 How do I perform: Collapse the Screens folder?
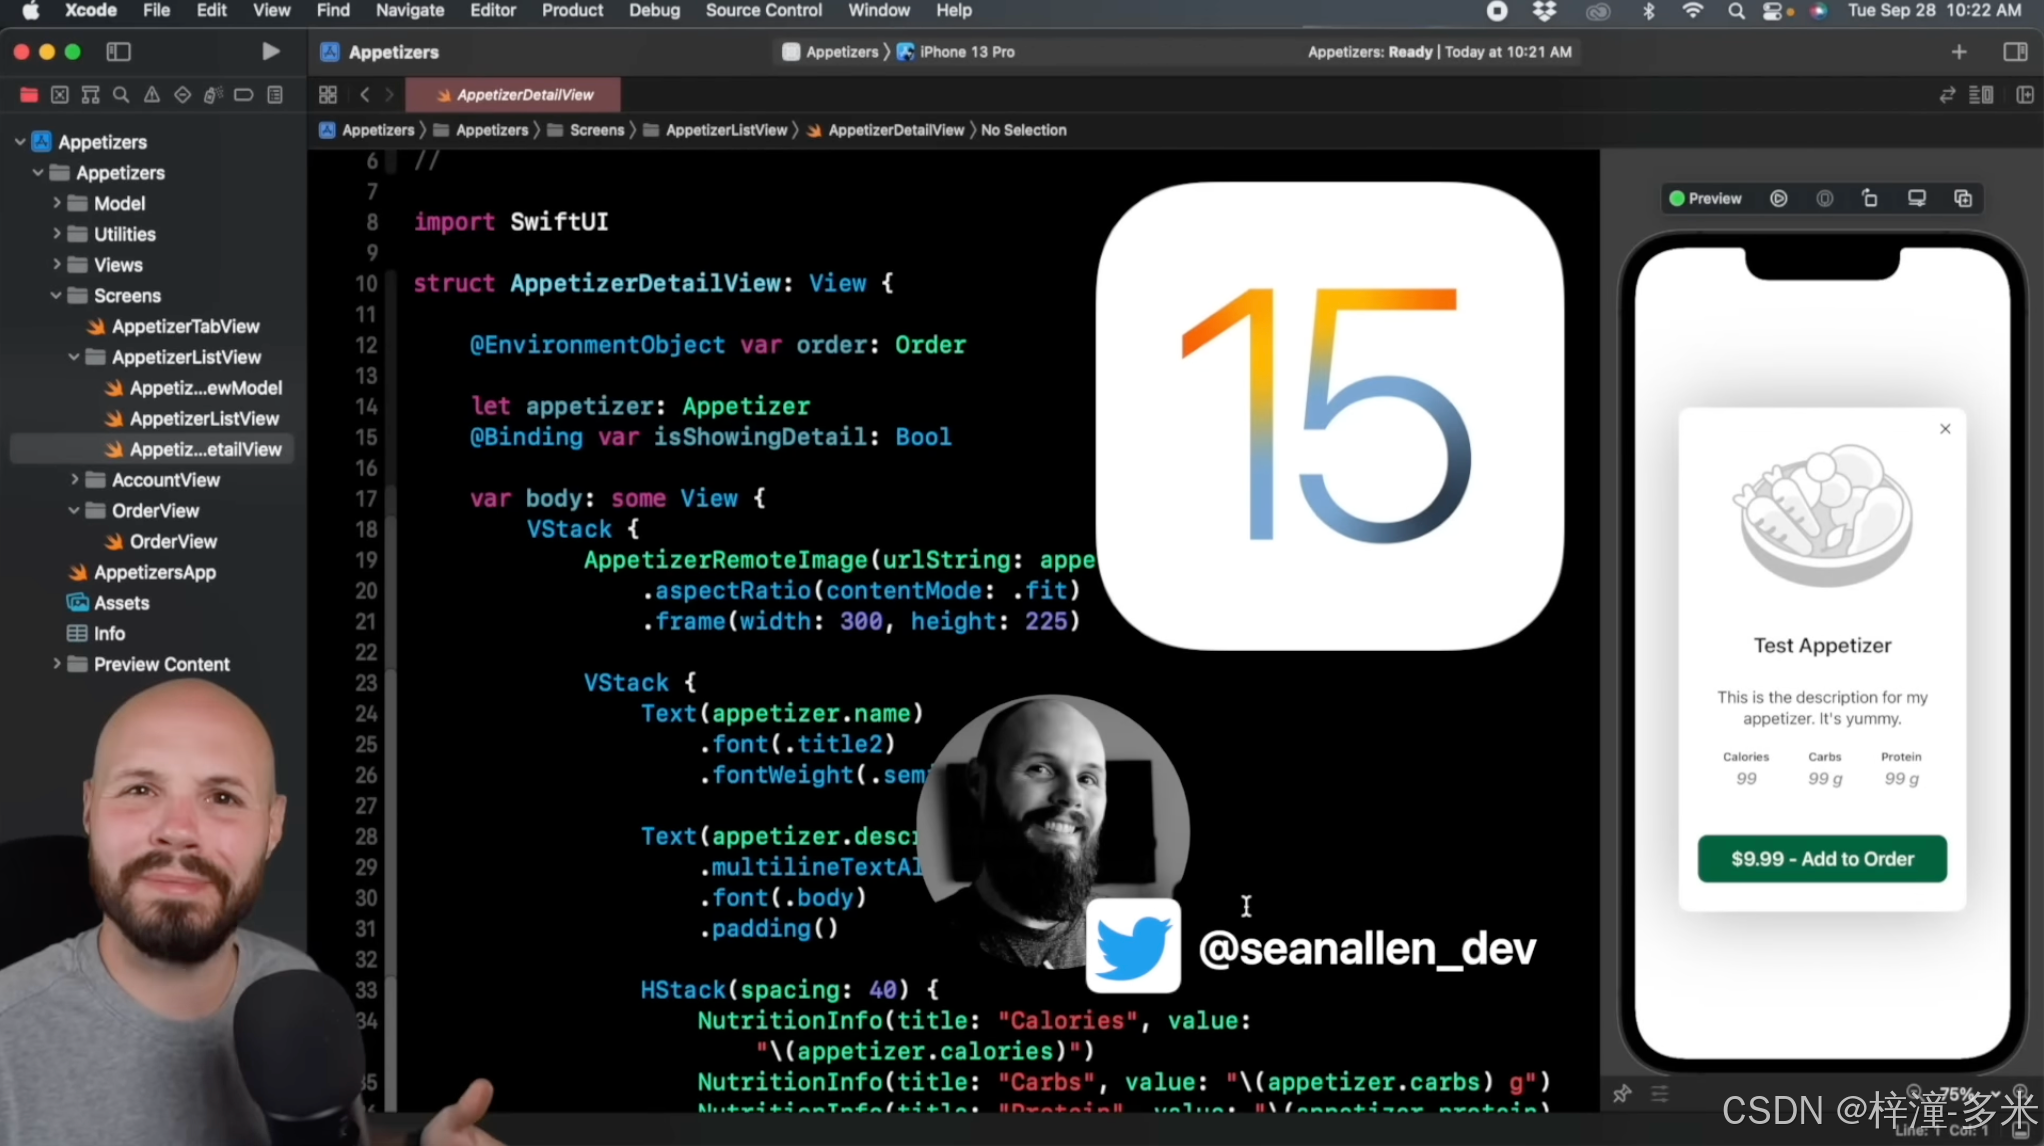click(x=57, y=296)
